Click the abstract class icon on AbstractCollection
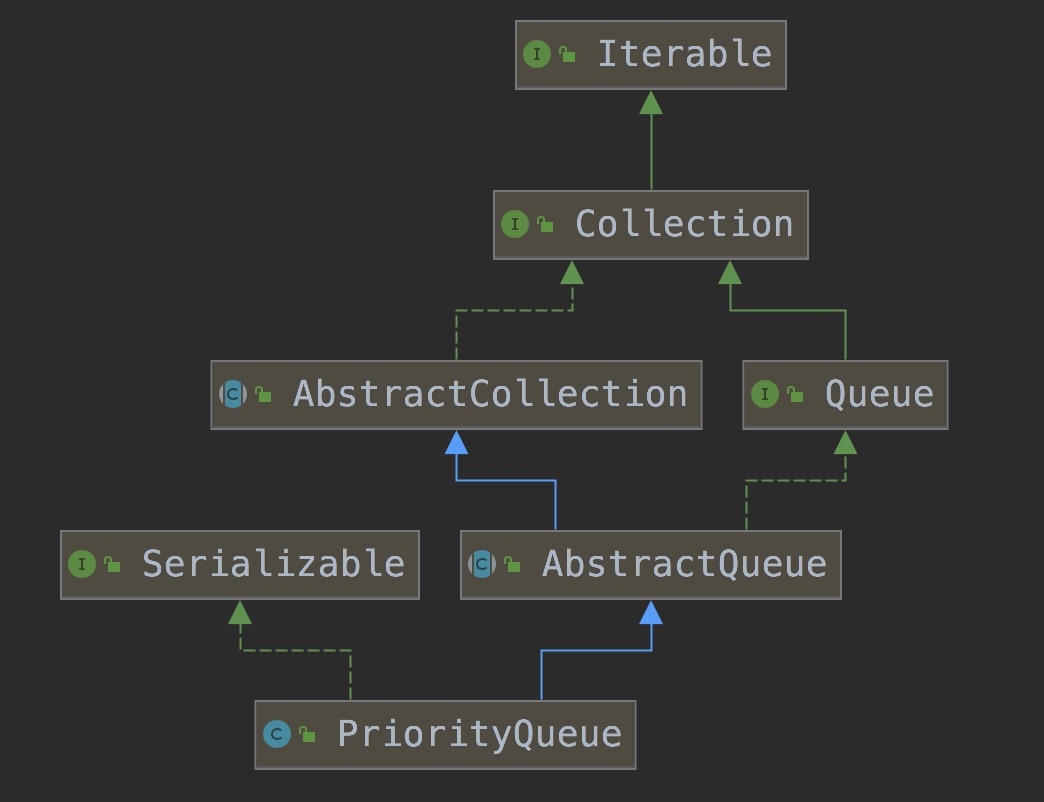 tap(233, 394)
